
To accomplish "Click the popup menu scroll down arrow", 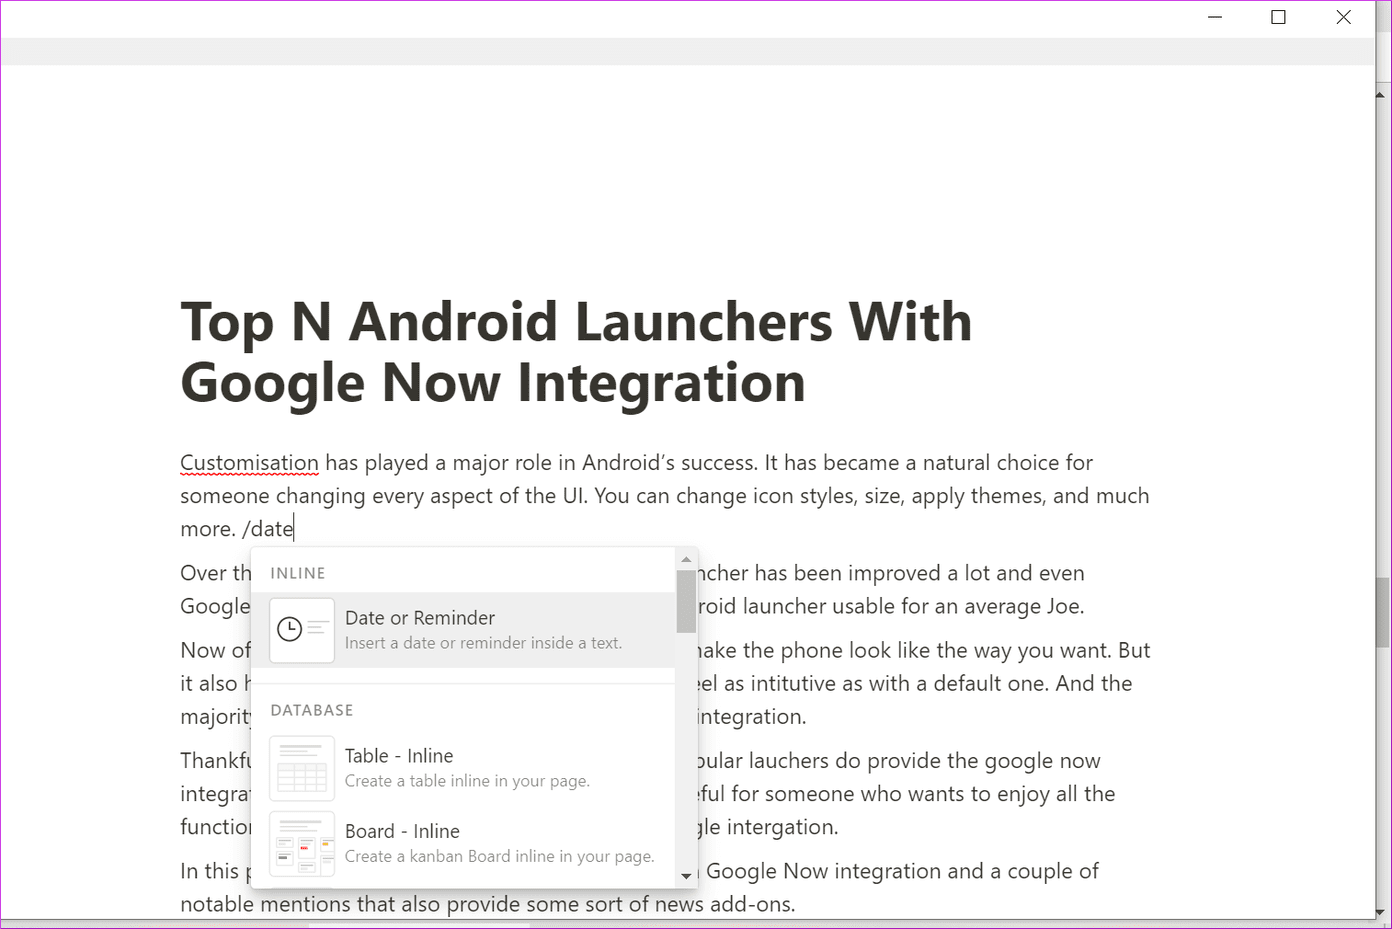I will tap(686, 876).
